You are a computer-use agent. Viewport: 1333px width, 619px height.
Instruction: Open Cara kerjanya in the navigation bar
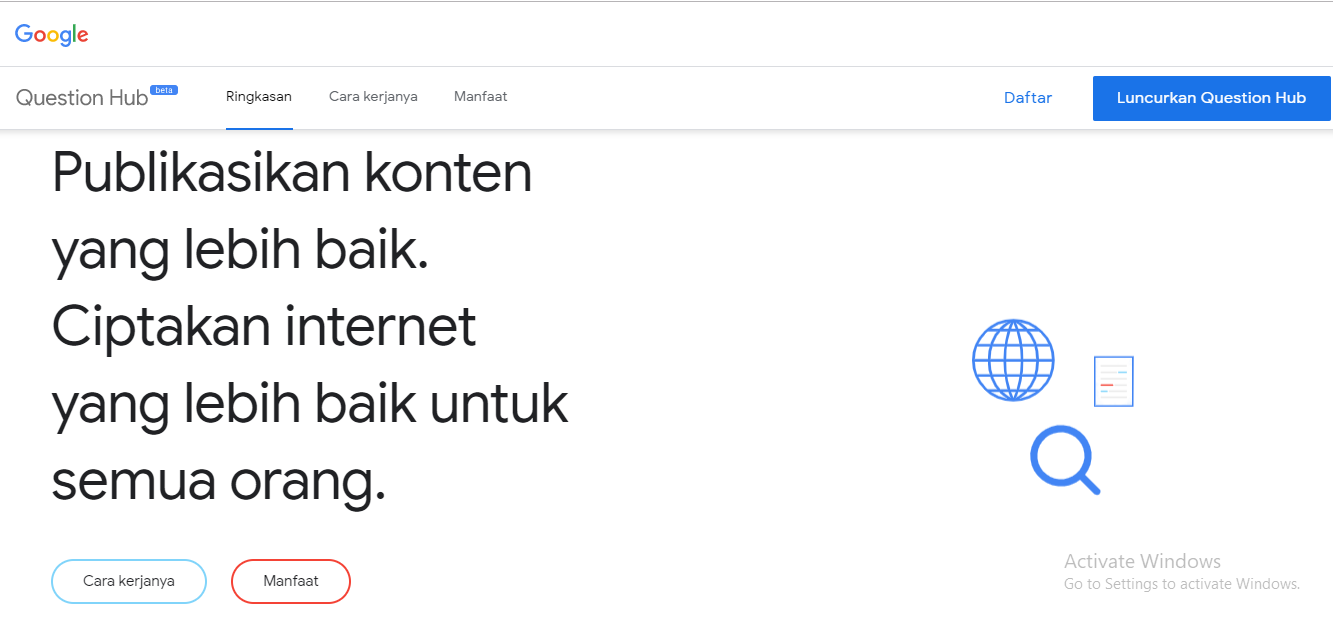pos(373,97)
